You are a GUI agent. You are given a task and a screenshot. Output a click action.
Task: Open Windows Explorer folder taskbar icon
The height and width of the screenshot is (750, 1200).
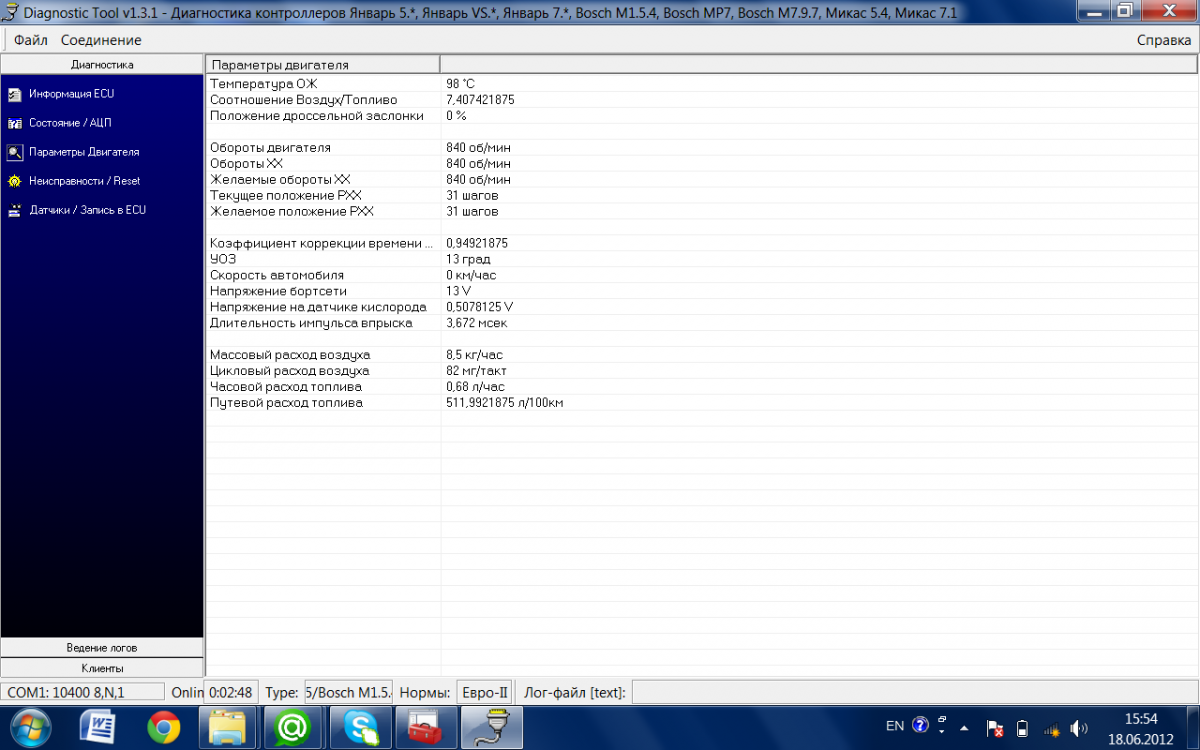coord(228,727)
